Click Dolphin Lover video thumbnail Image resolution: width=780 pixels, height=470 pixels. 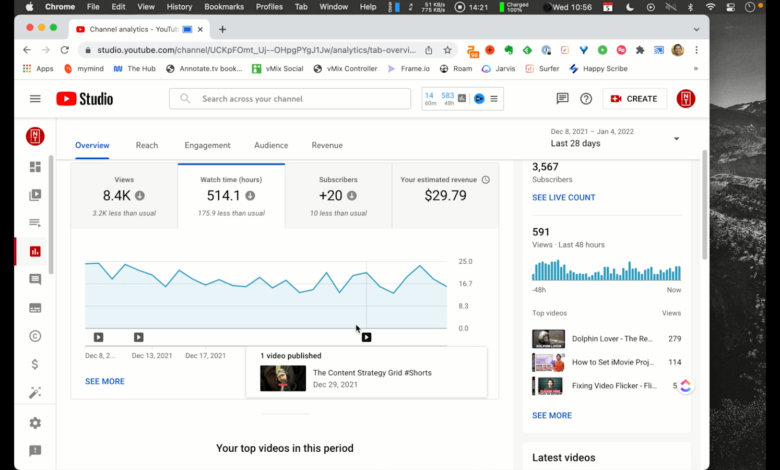pyautogui.click(x=548, y=339)
